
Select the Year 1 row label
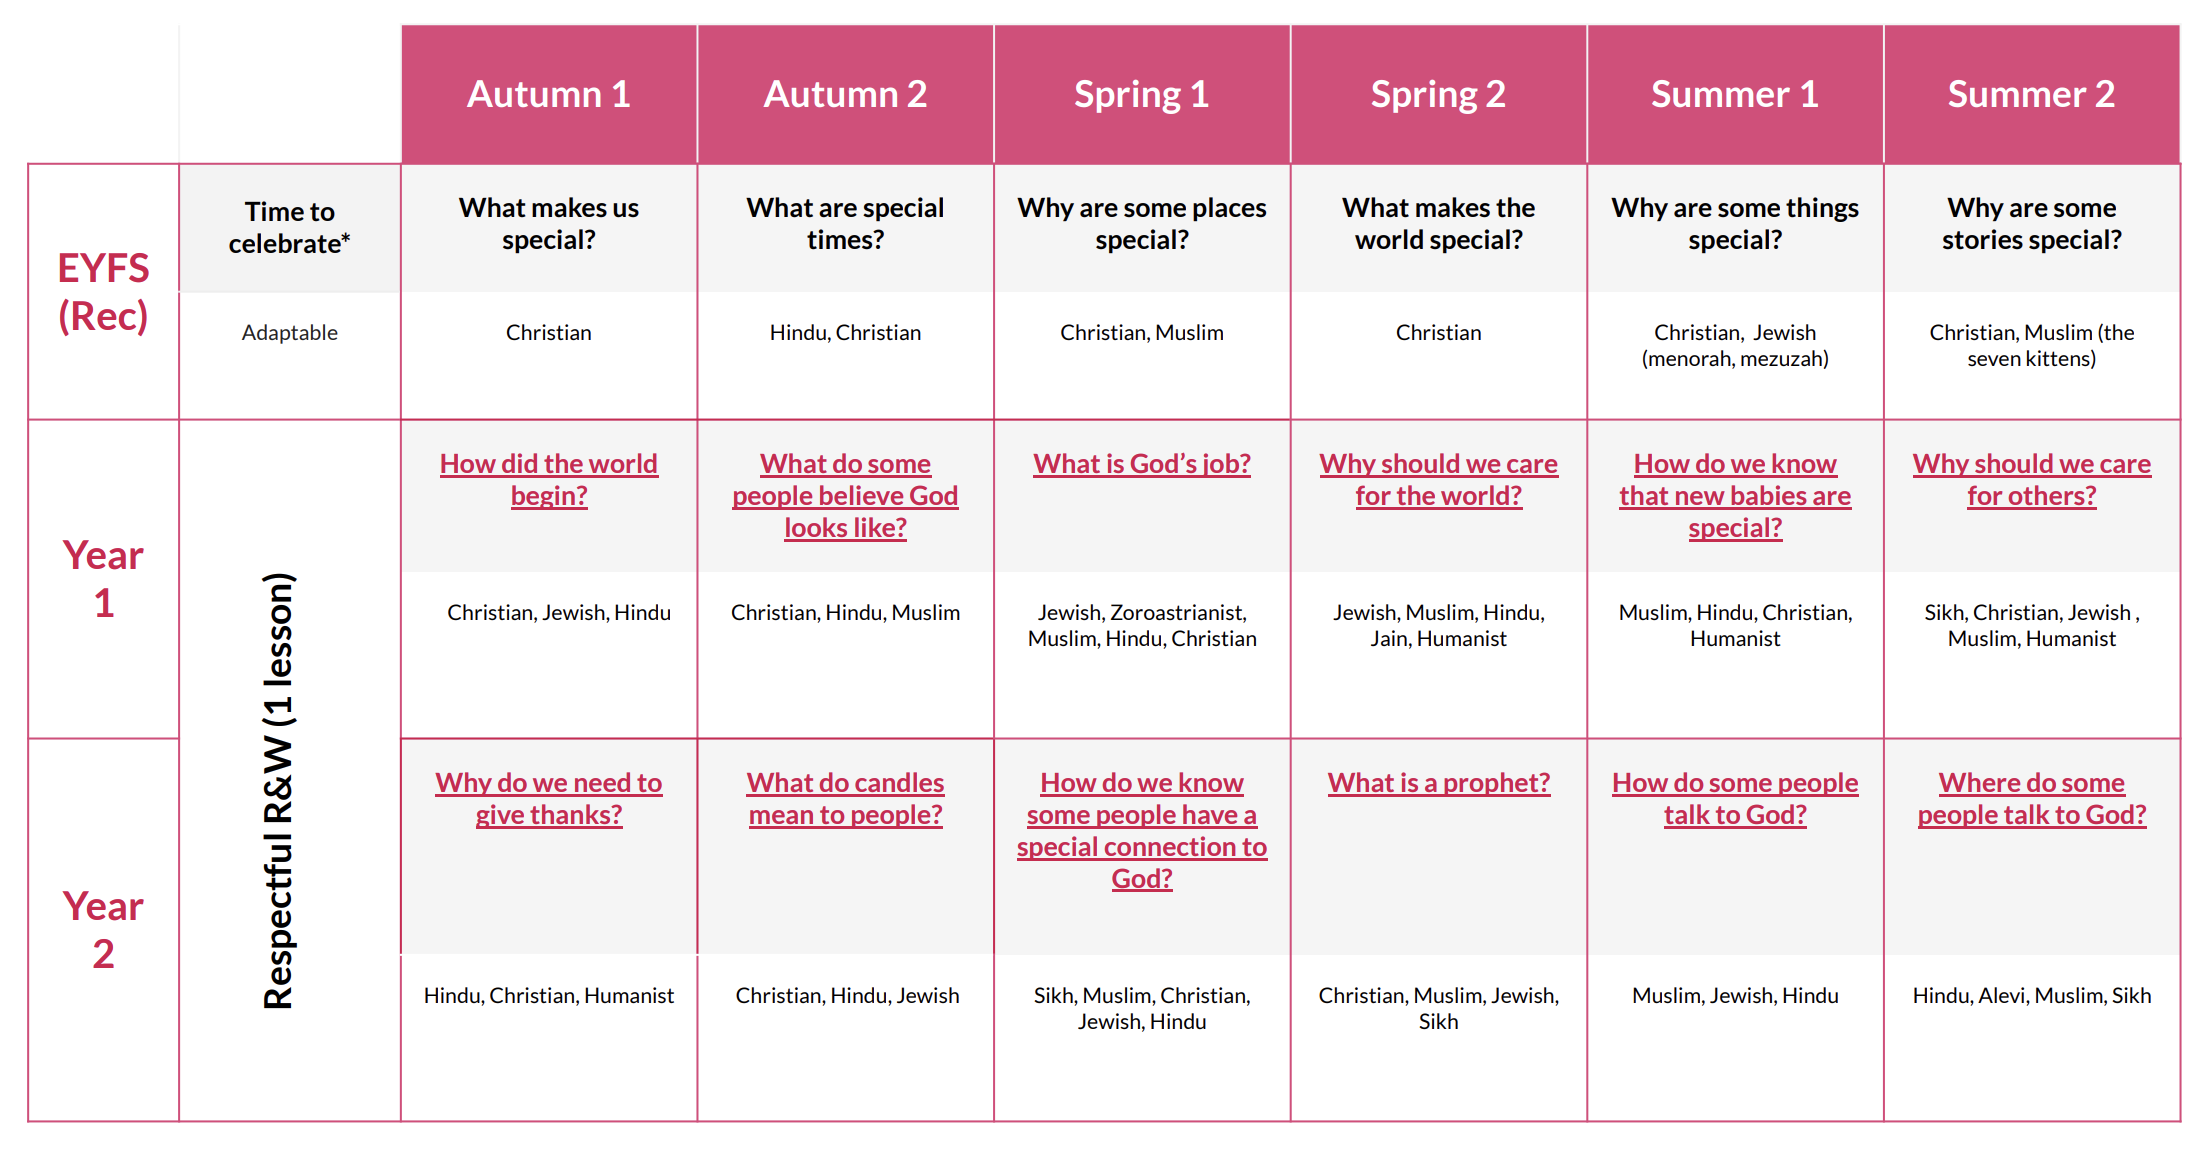pos(103,578)
